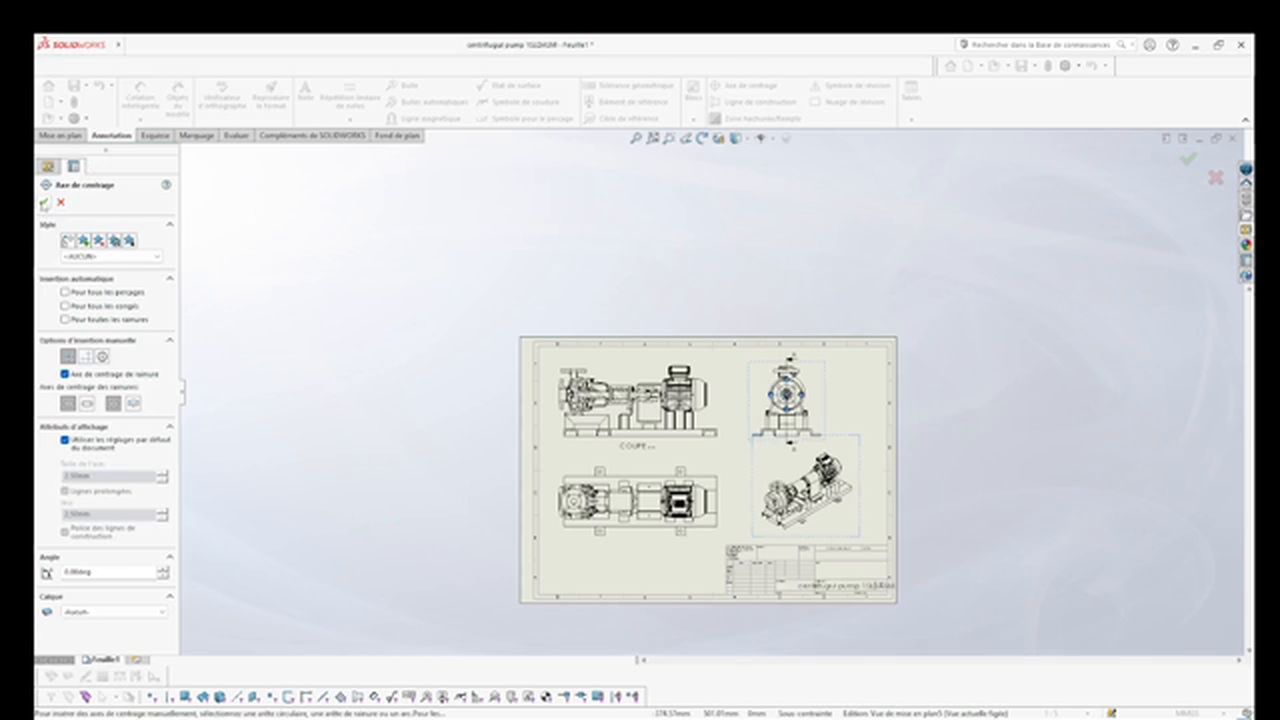Screen dimensions: 1280x720
Task: Click the graphics area green accept checkmark
Action: [x=1187, y=159]
